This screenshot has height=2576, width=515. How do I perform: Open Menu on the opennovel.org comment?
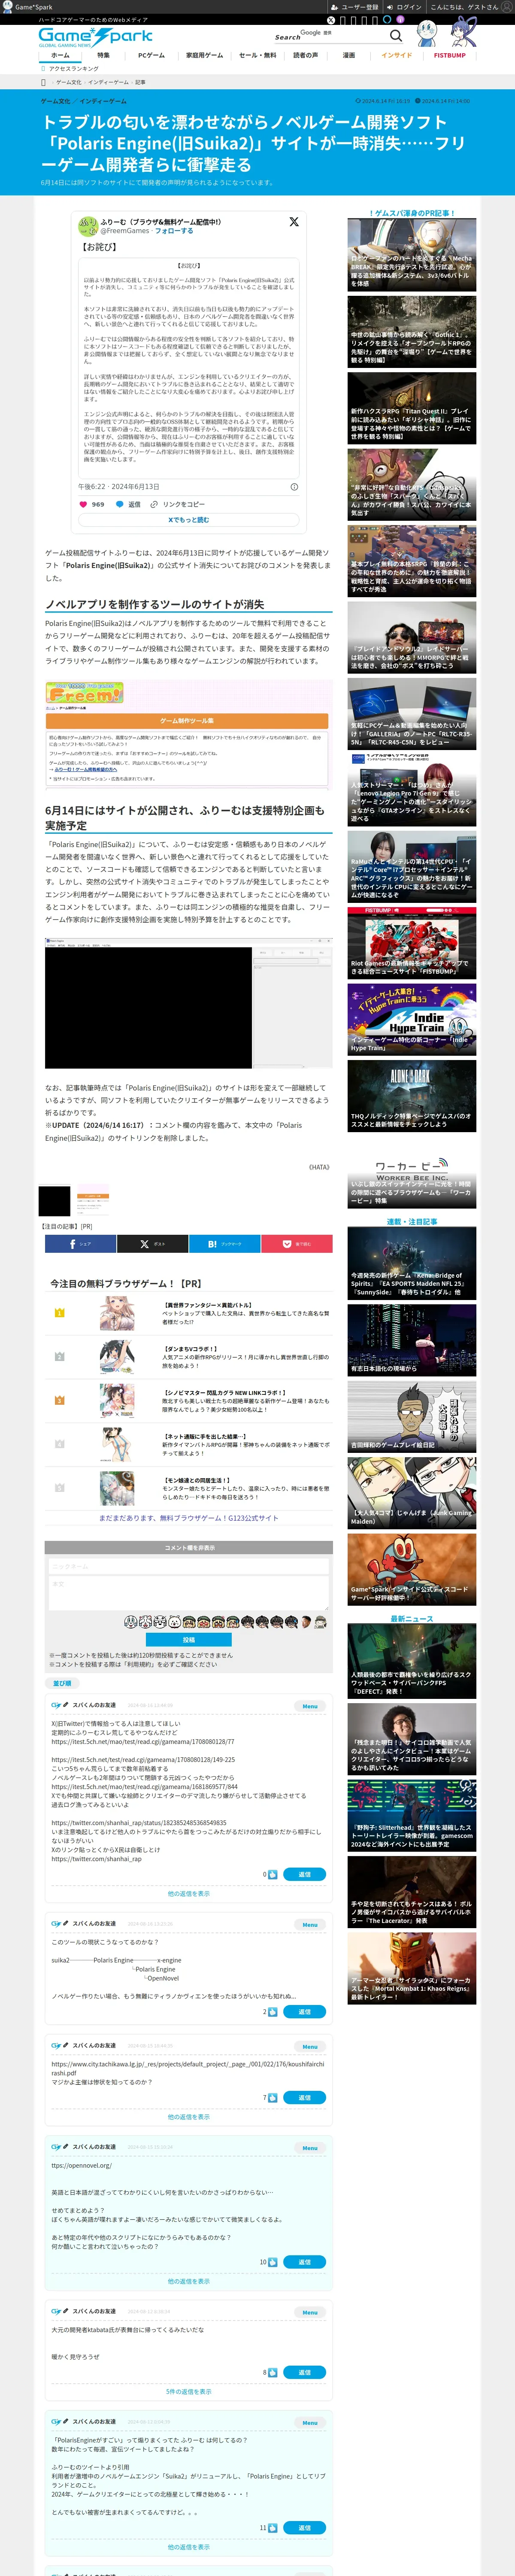coord(310,2148)
